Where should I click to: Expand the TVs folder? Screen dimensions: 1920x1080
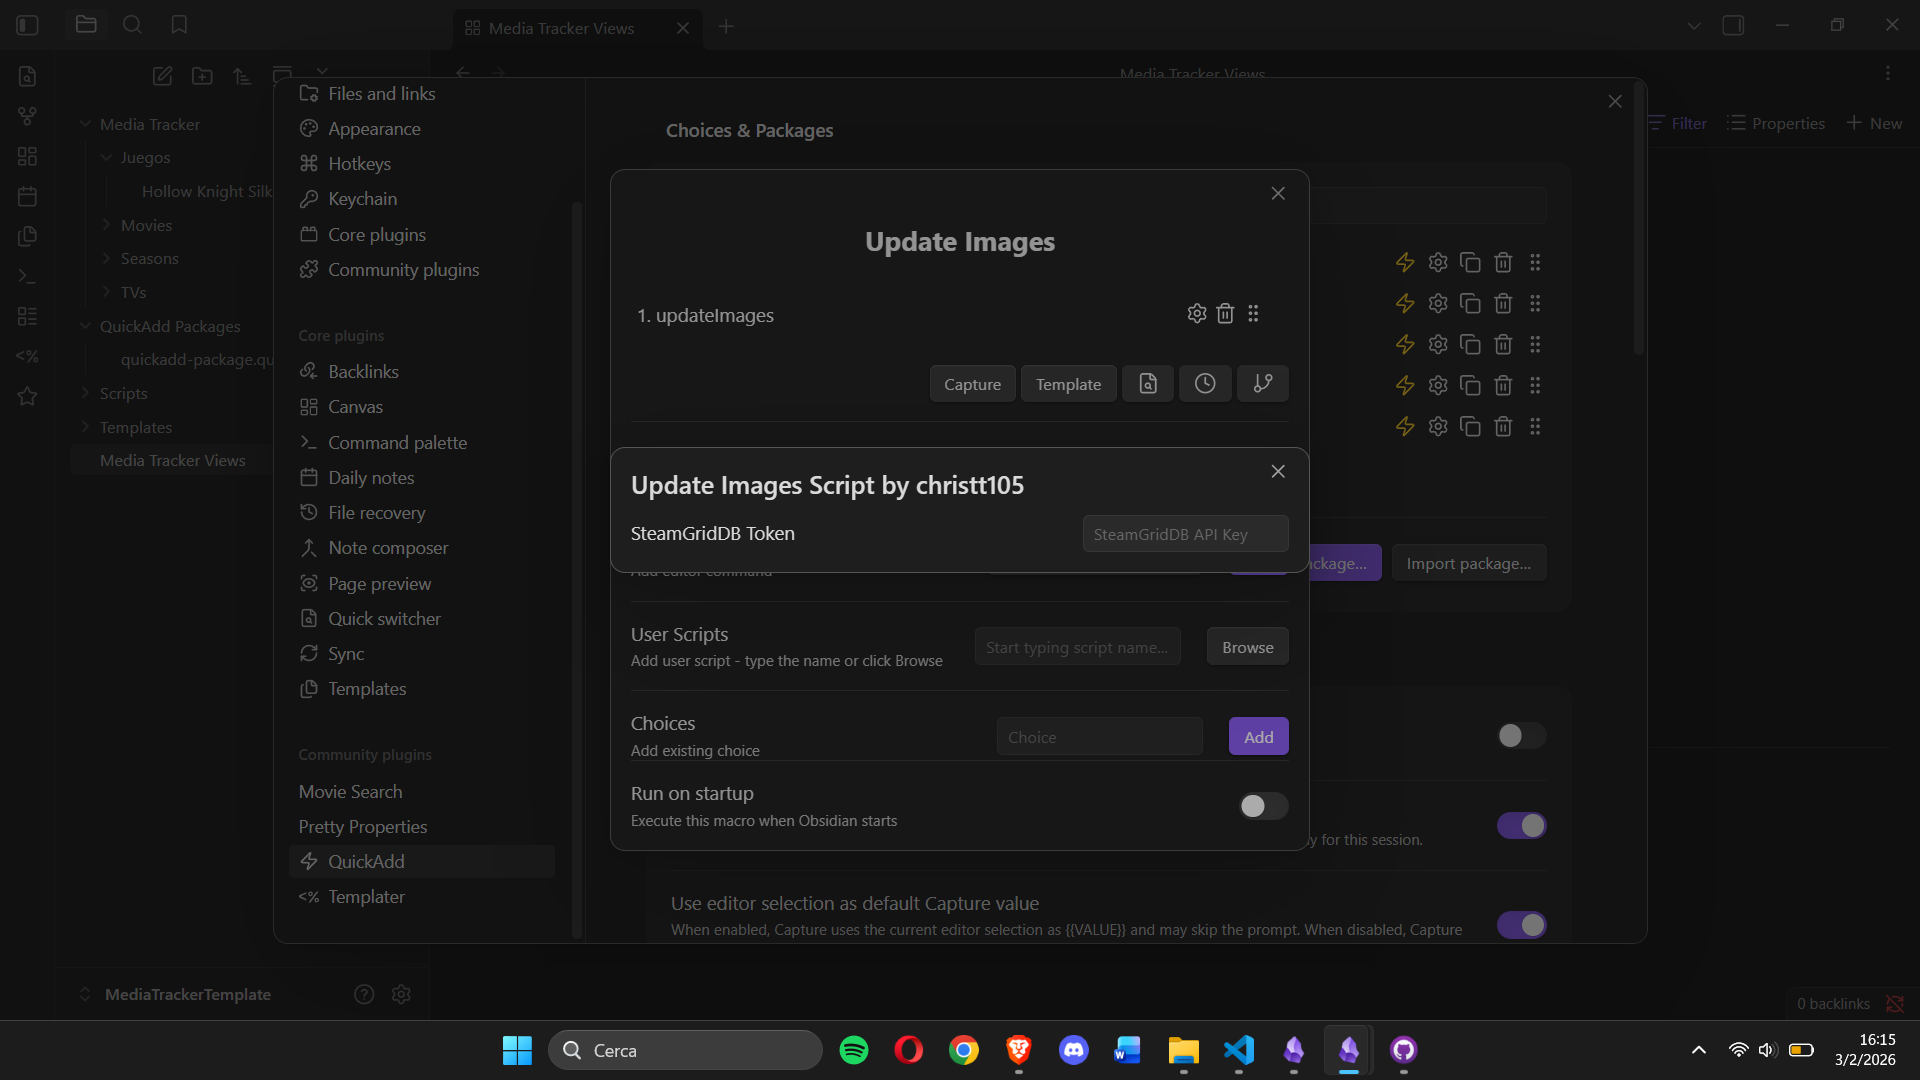(107, 292)
